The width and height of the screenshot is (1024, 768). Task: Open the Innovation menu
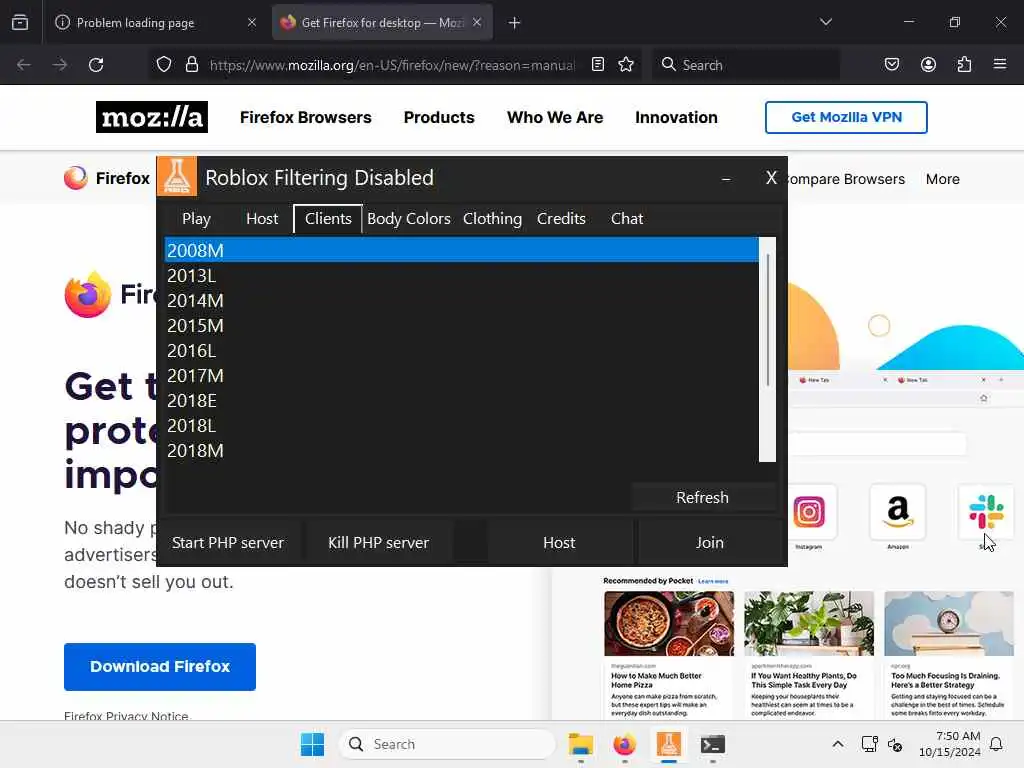(676, 118)
